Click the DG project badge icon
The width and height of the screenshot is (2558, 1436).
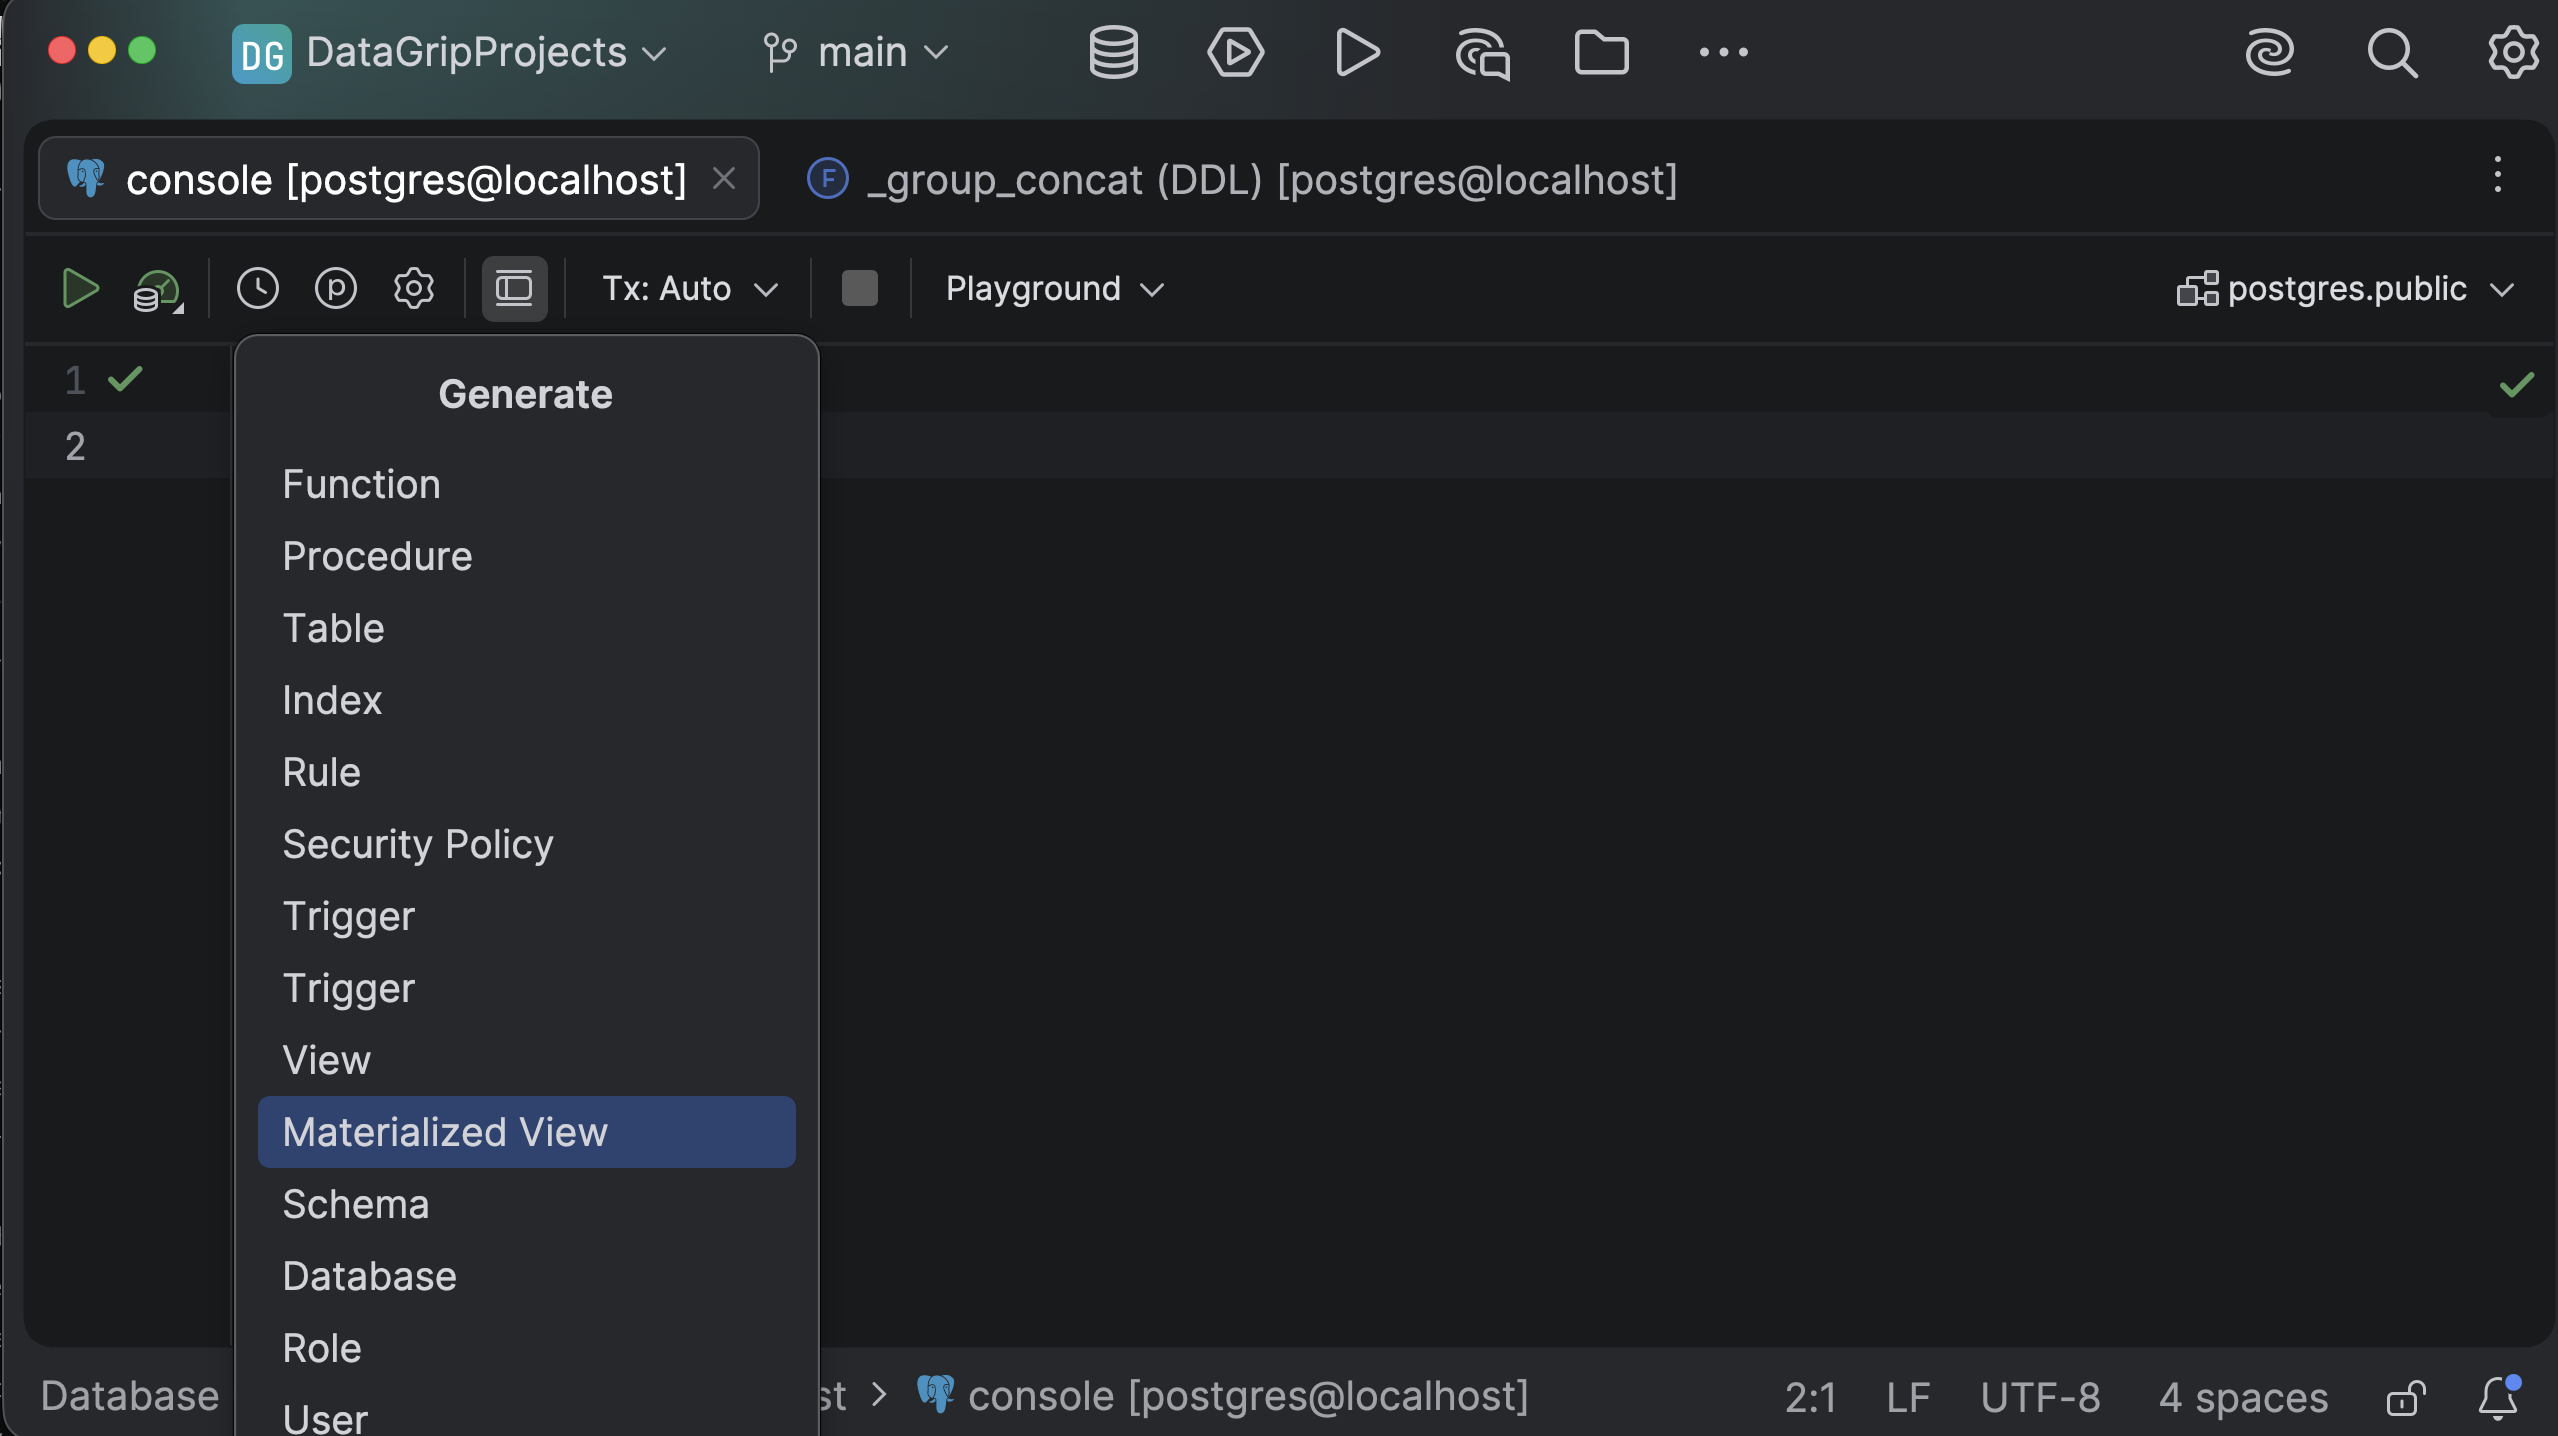(x=261, y=53)
